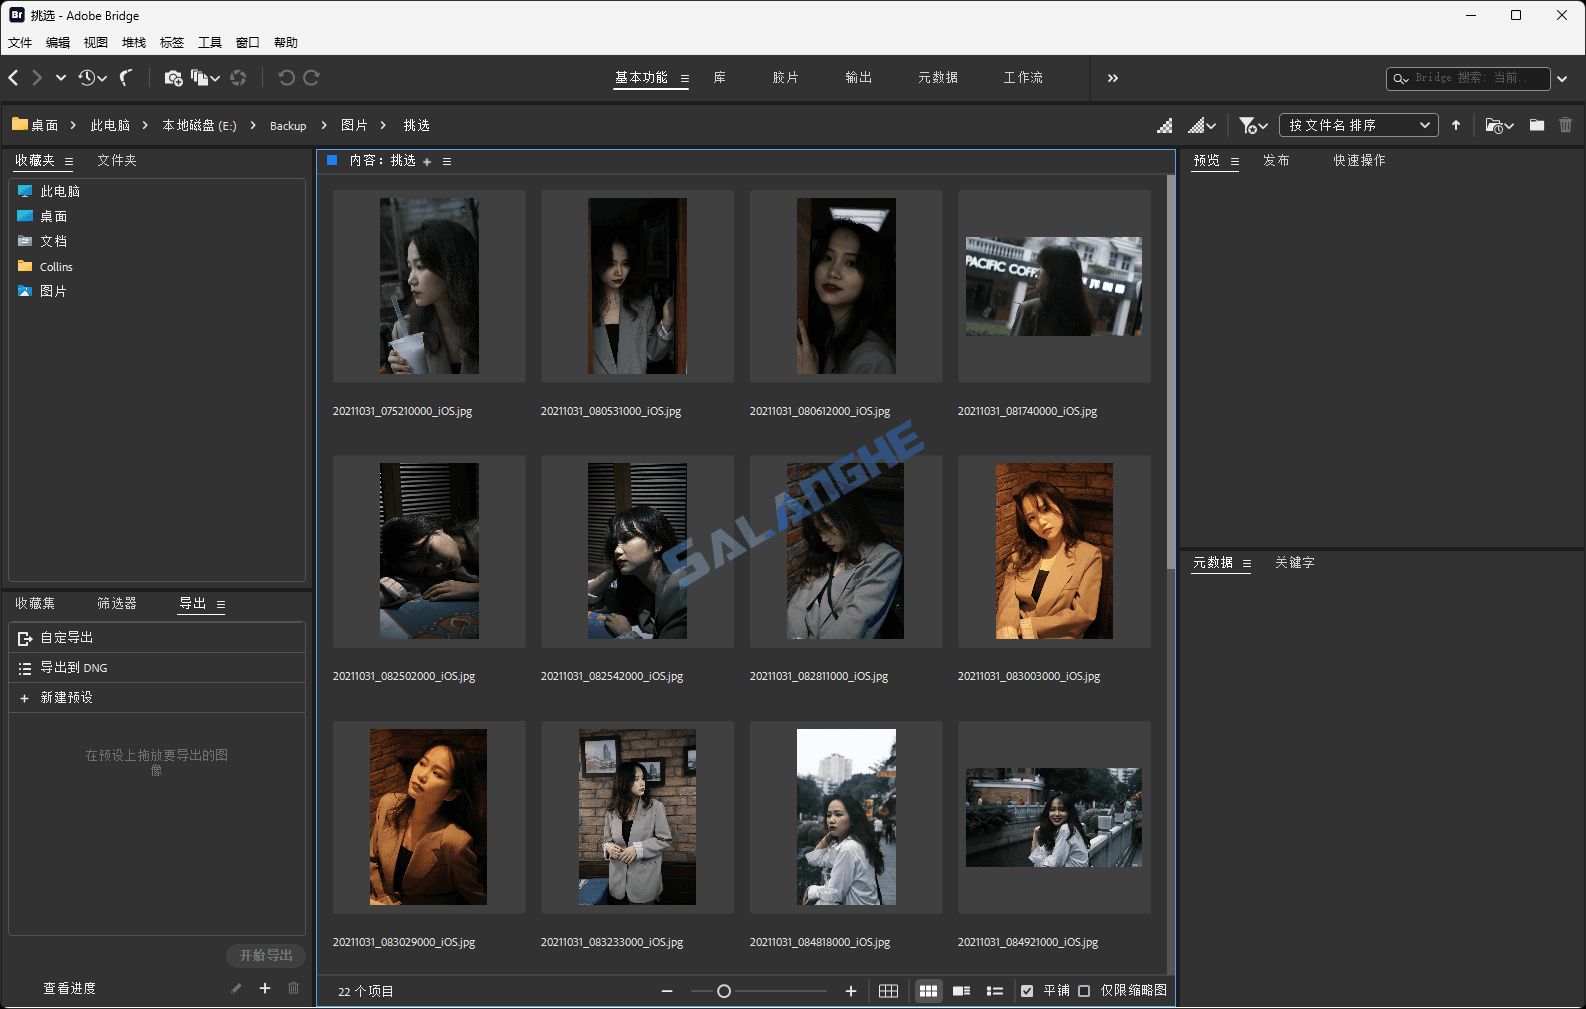Open the 筛选器 panel tab
This screenshot has width=1586, height=1009.
pyautogui.click(x=117, y=603)
